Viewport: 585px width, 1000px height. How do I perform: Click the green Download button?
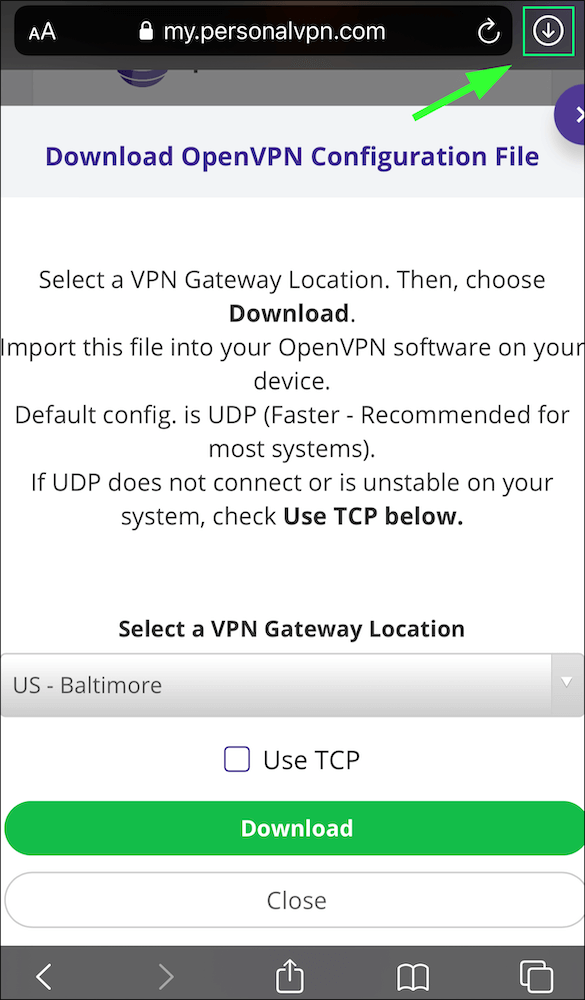point(296,828)
